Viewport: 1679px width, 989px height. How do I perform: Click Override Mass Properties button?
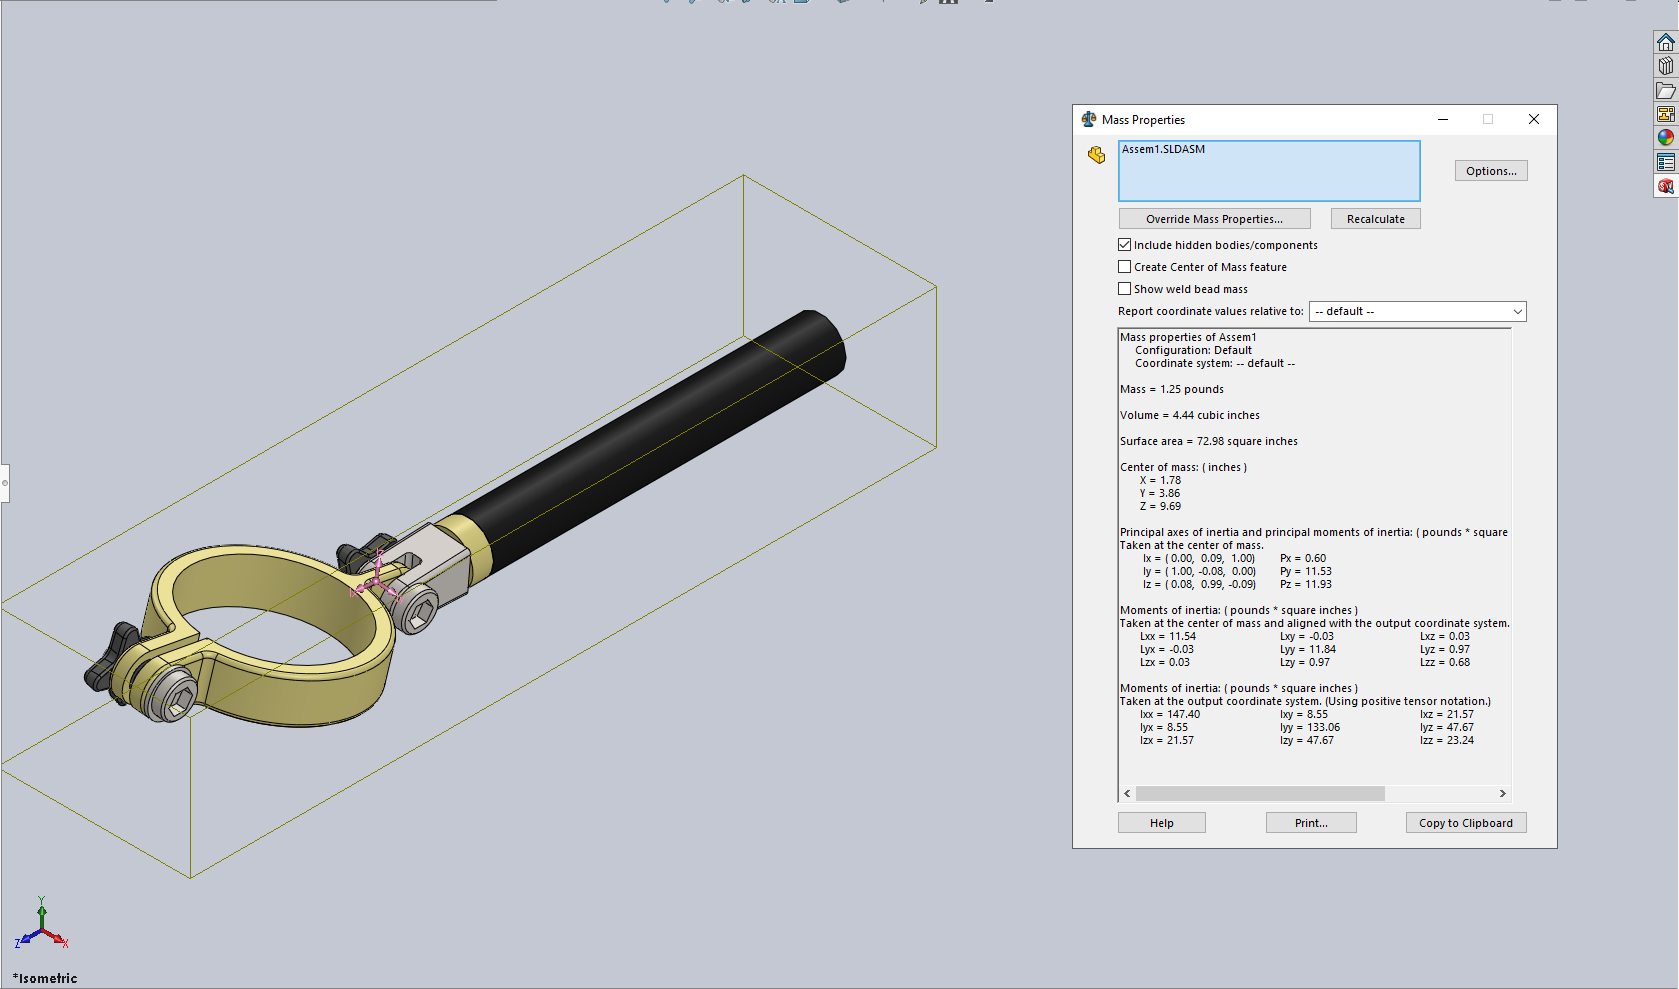1214,219
